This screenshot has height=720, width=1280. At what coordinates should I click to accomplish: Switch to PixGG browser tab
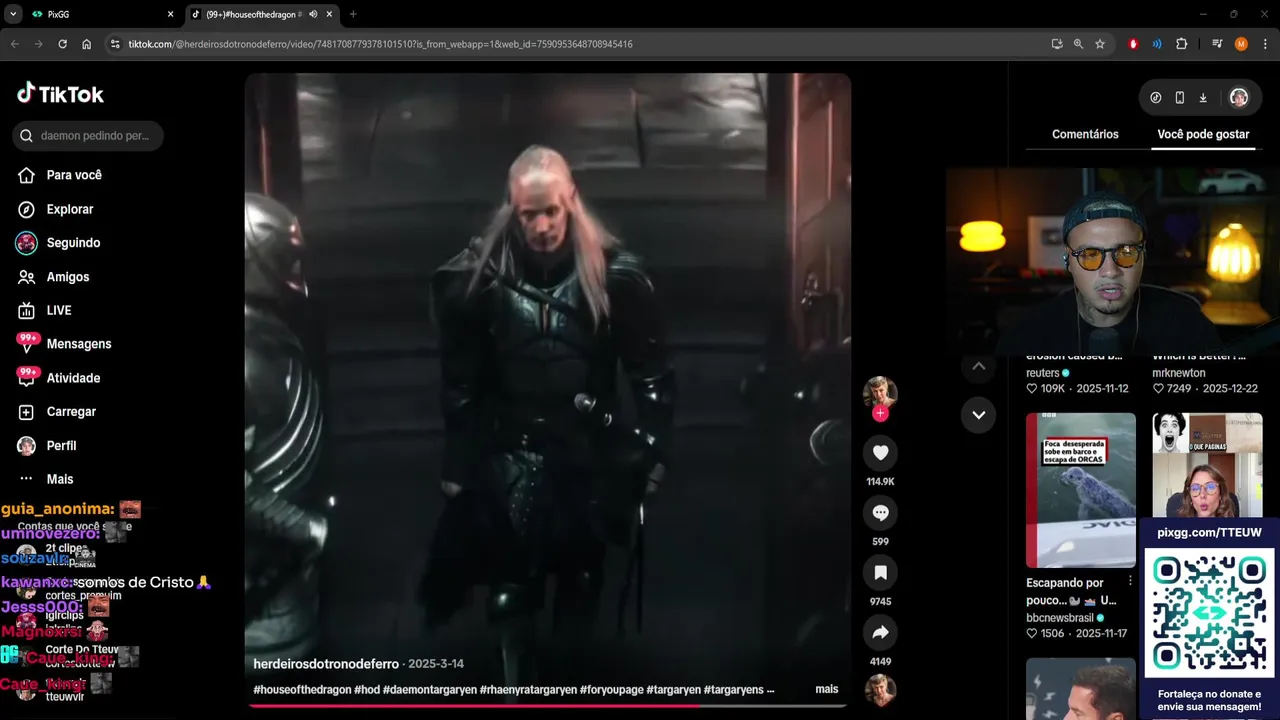click(100, 14)
